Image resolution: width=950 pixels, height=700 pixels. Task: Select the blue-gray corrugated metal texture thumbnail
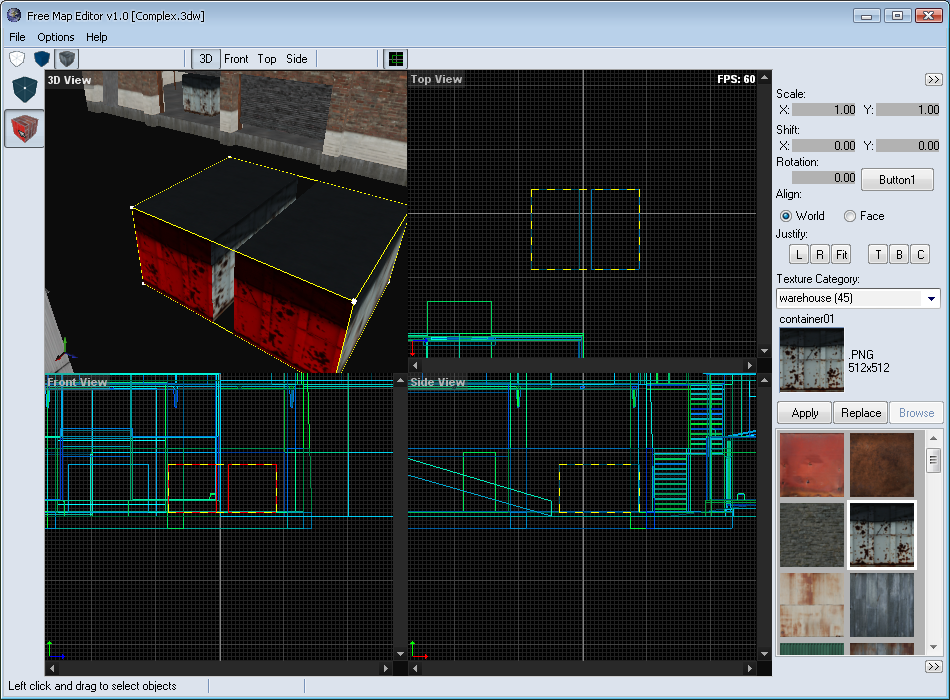click(x=882, y=605)
